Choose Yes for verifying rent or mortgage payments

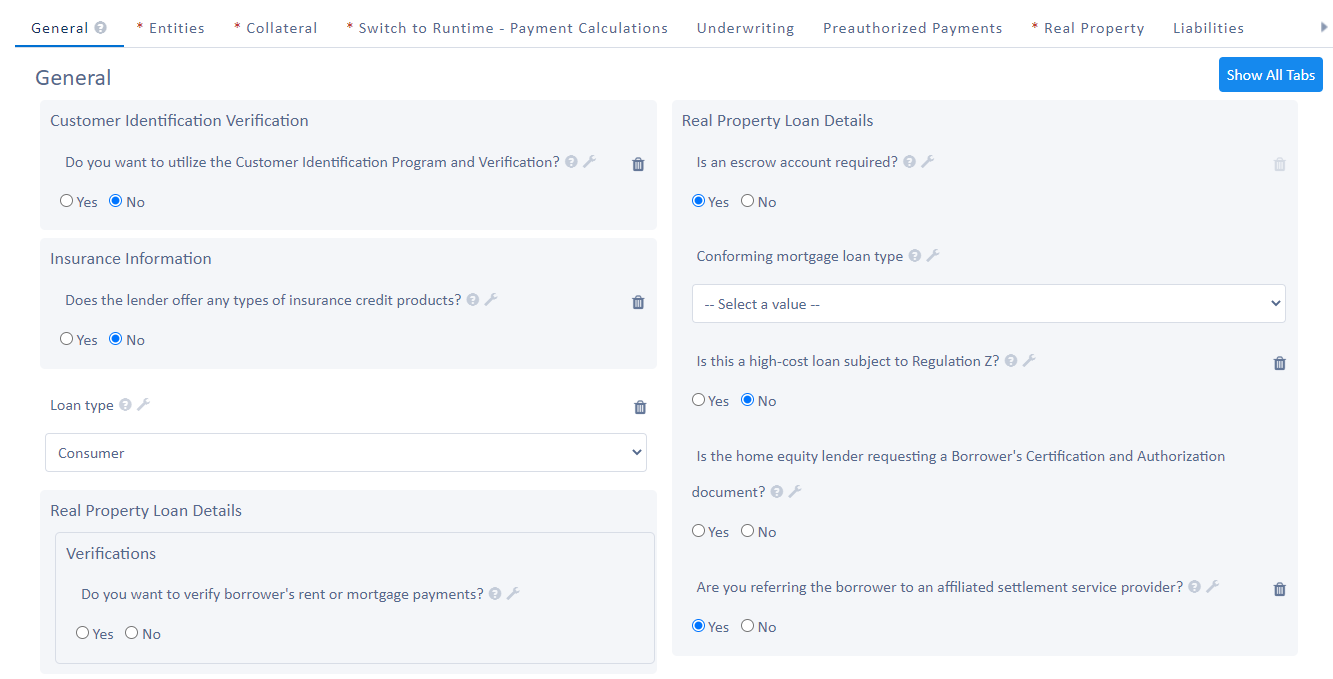(83, 633)
